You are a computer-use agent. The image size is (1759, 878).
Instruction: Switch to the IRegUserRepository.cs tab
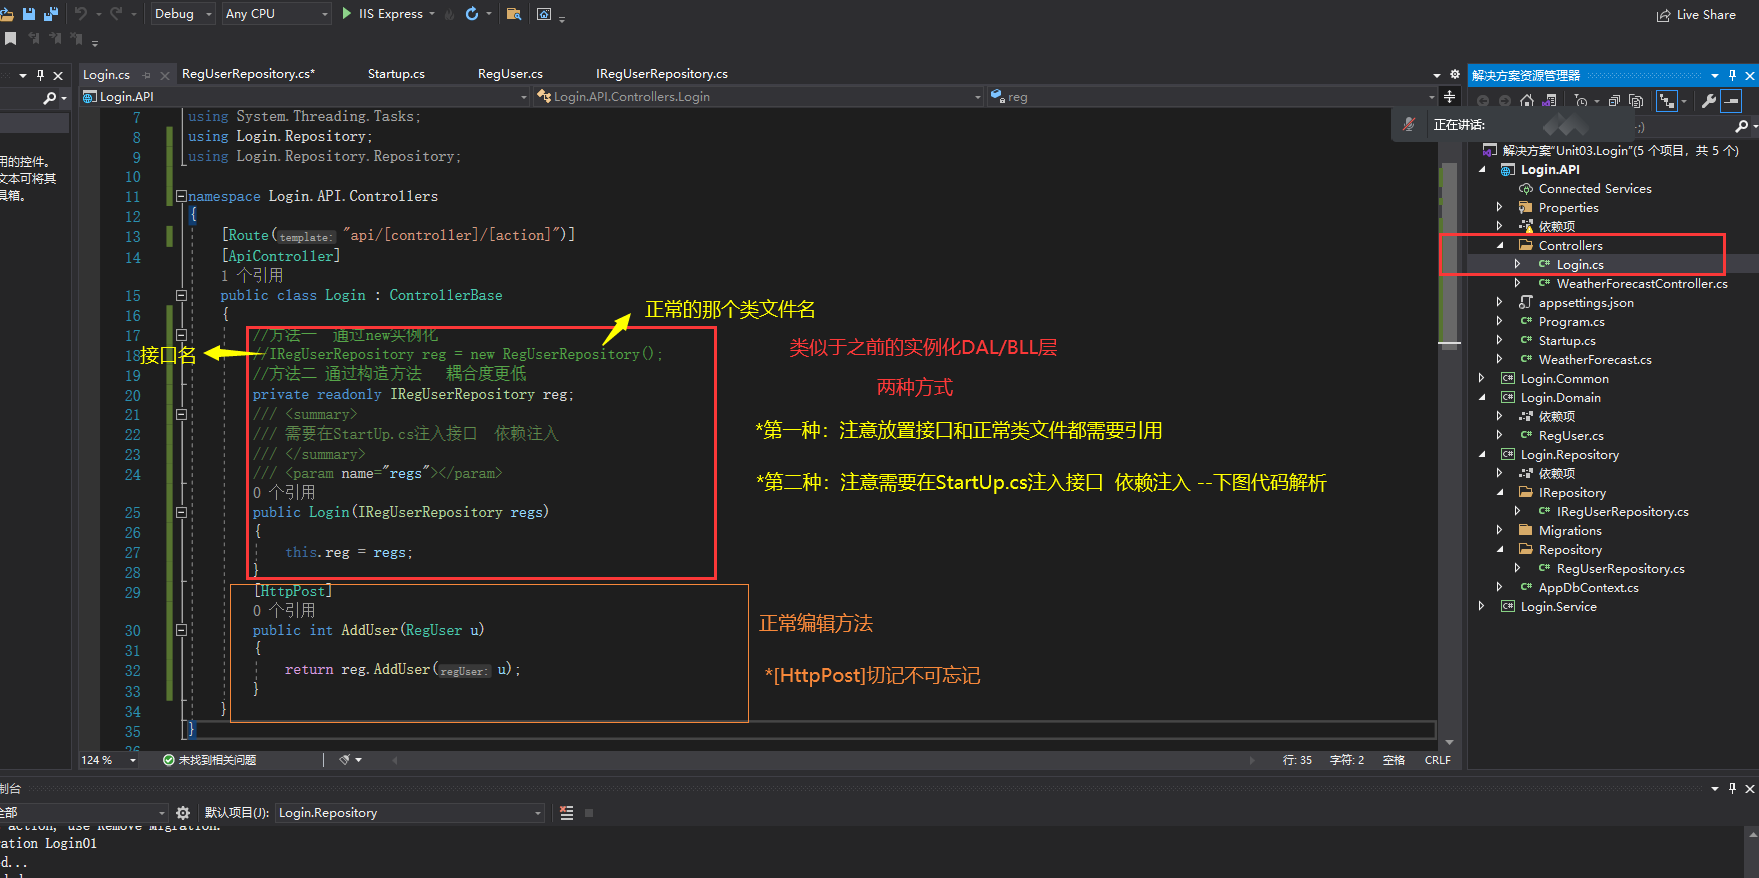pos(661,74)
